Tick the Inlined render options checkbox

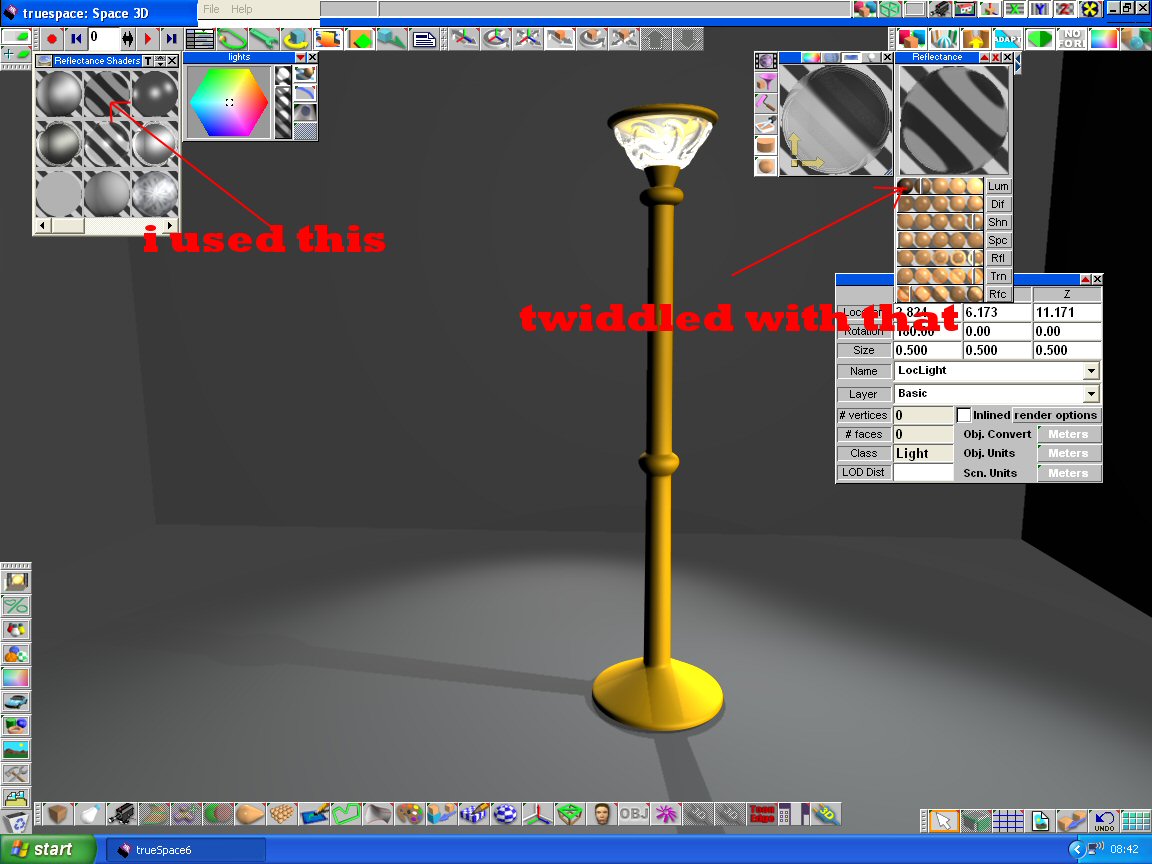[x=963, y=415]
